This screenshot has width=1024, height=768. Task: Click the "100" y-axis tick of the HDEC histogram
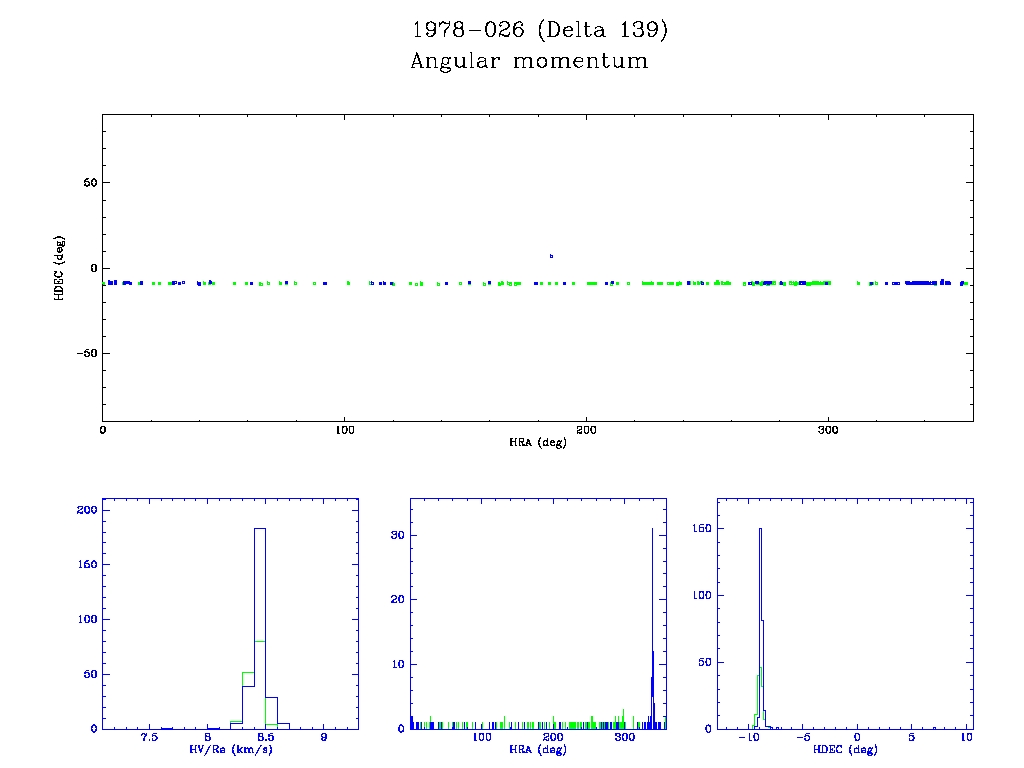(x=701, y=595)
